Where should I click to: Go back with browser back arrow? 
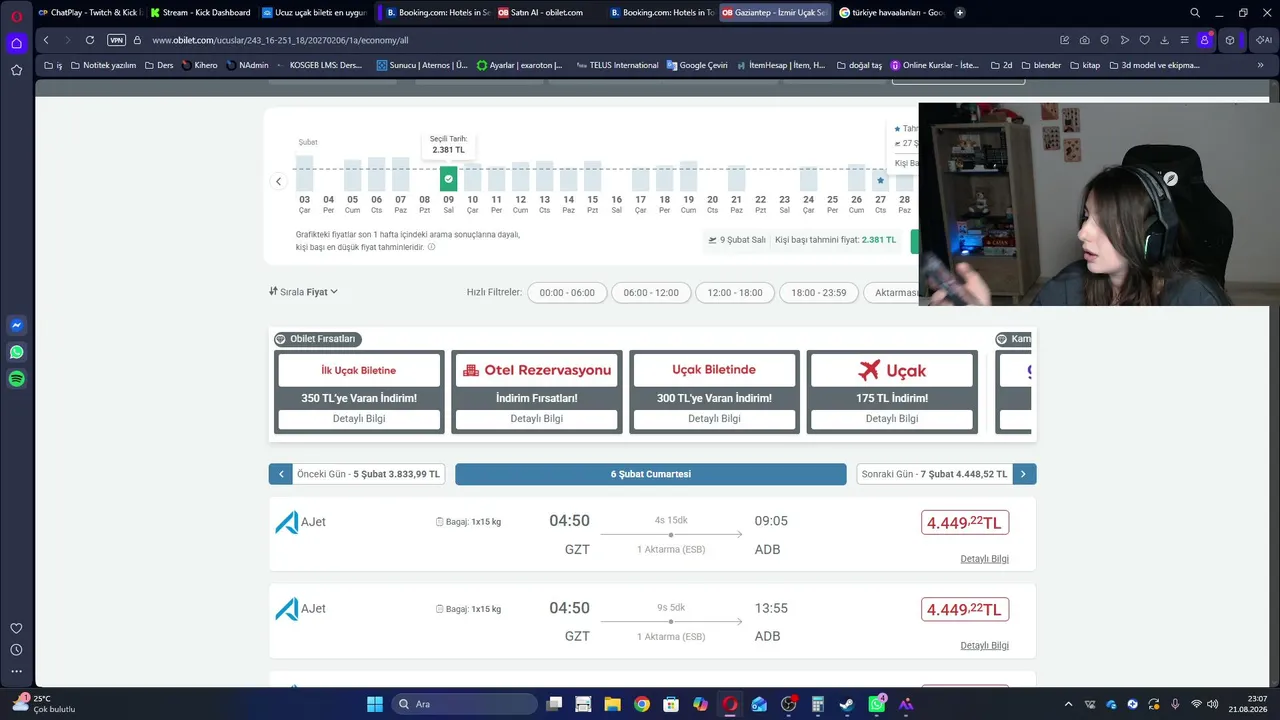coord(46,40)
